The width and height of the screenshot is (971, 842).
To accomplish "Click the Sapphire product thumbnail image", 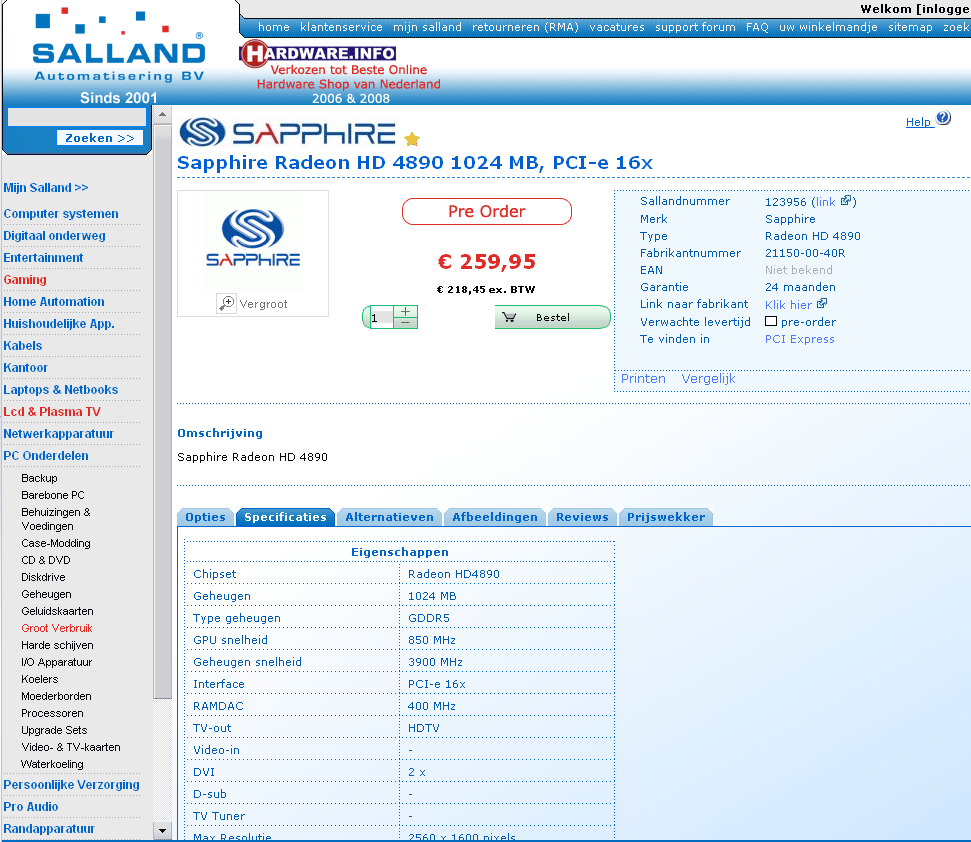I will click(x=253, y=239).
